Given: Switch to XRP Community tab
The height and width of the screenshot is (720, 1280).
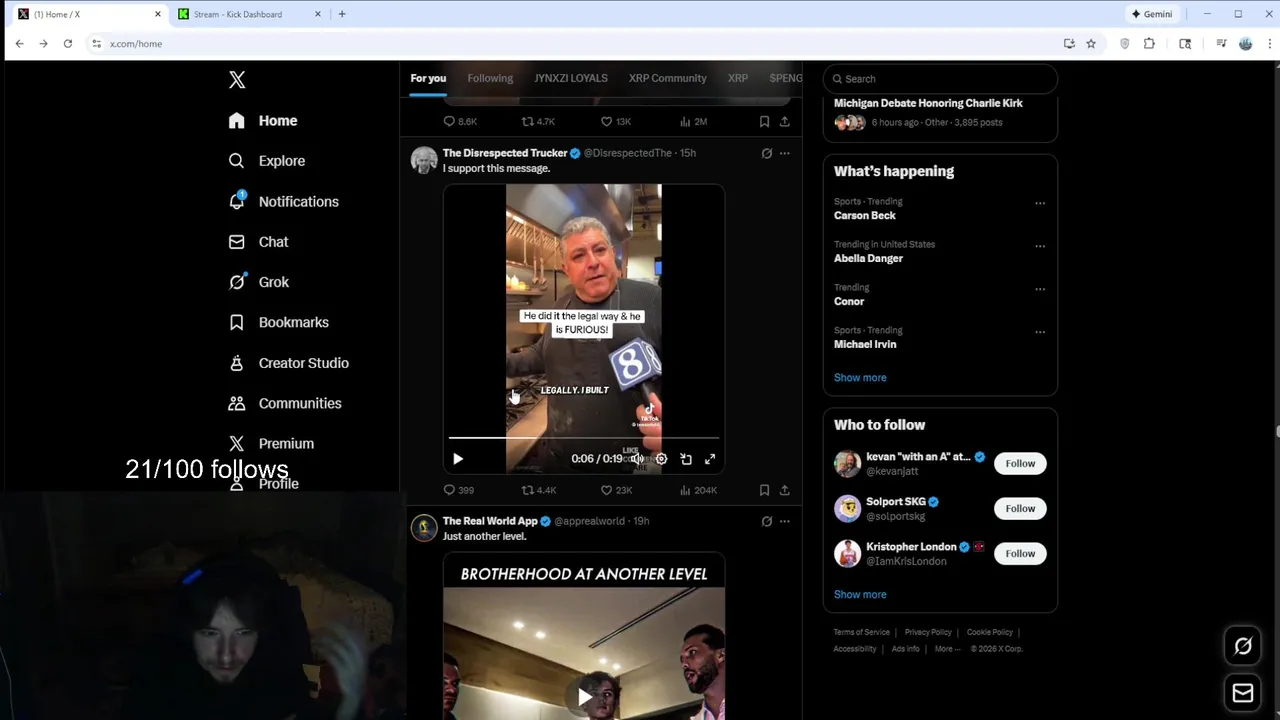Looking at the screenshot, I should click(x=667, y=78).
